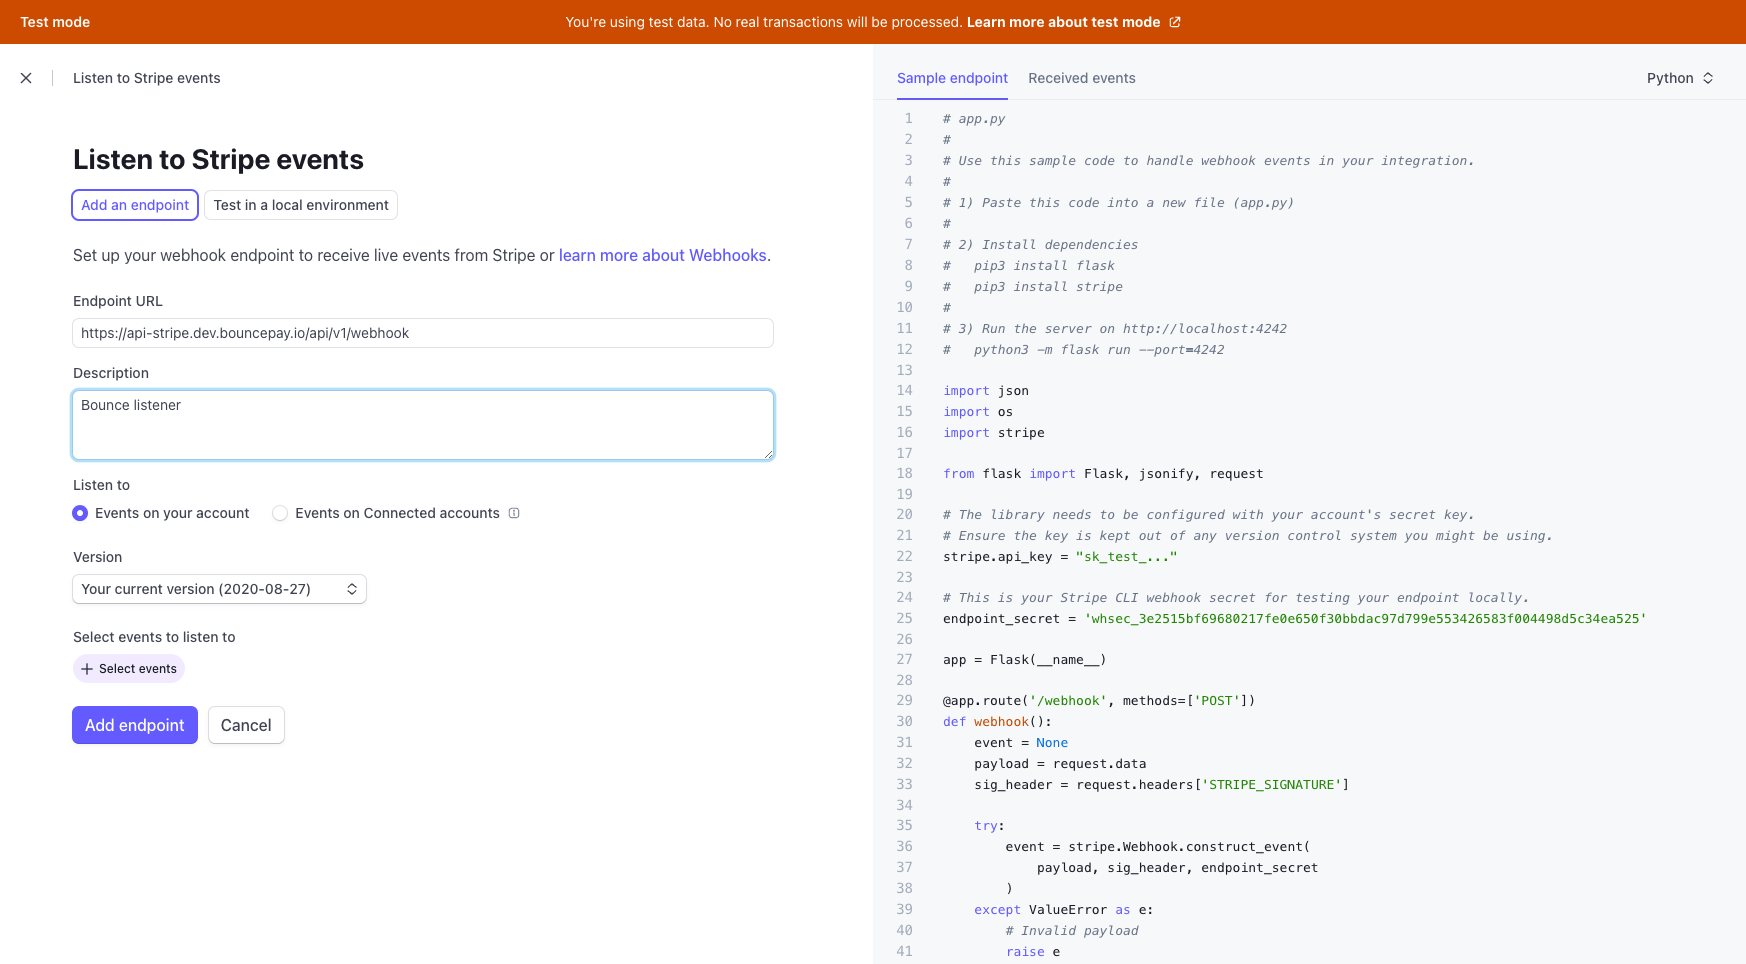Click the 'STRIPE_SIGNATURE' header string

tap(1271, 785)
